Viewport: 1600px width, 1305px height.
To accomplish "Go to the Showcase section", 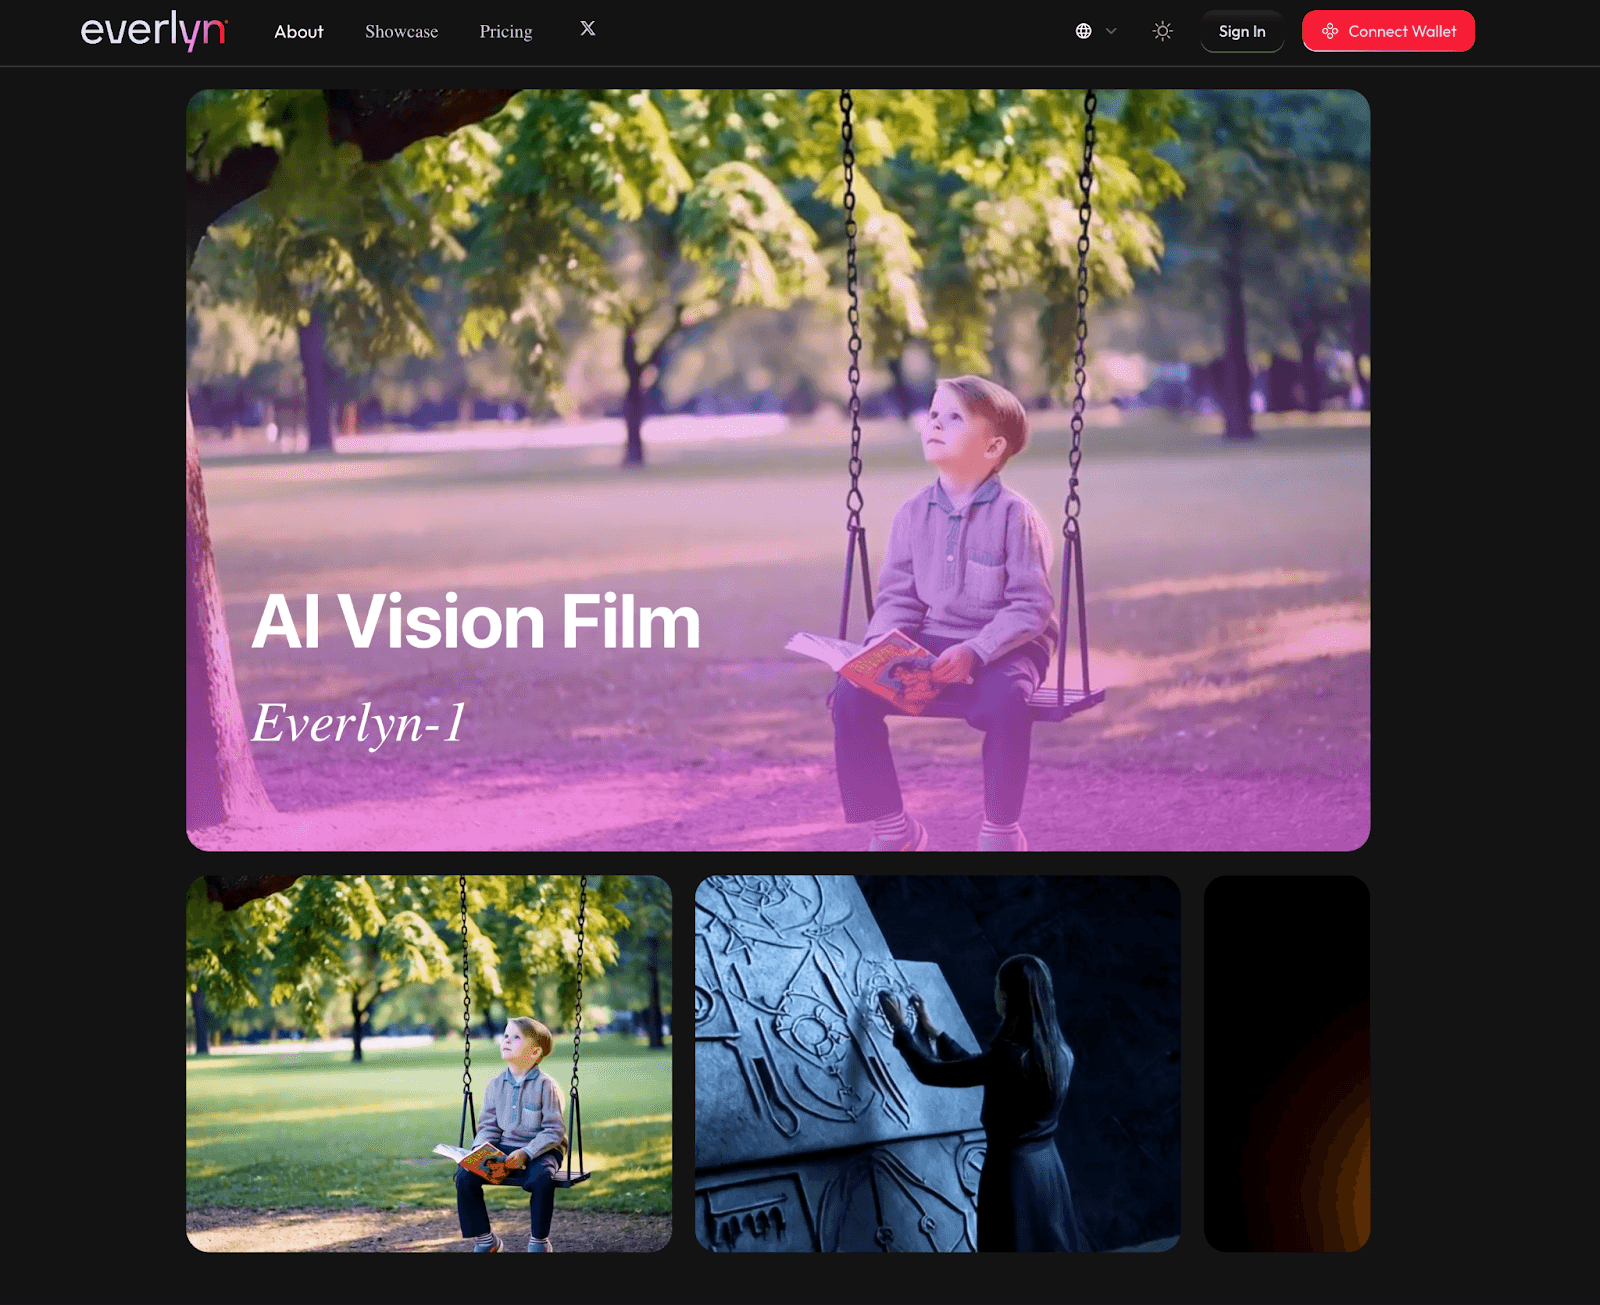I will click(x=401, y=32).
